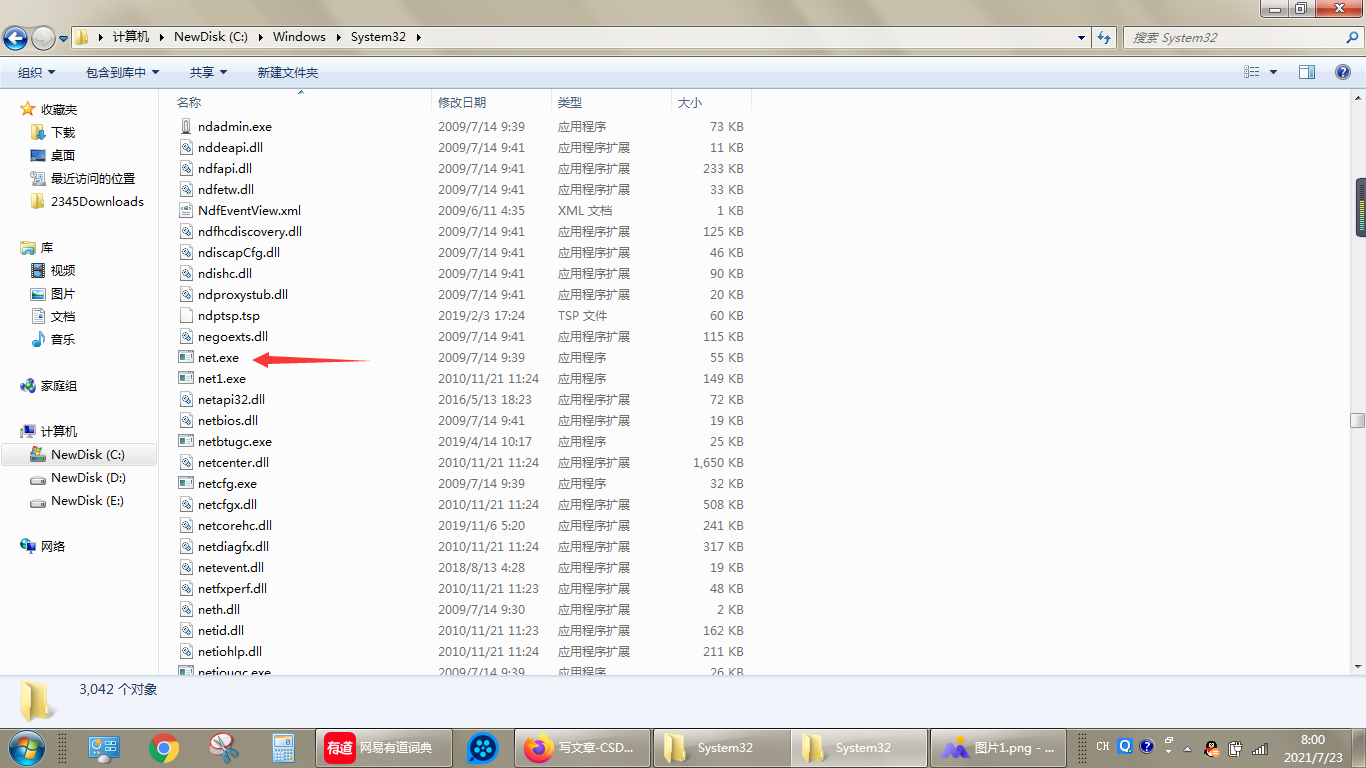This screenshot has width=1366, height=768.
Task: Click 计算机 in the address breadcrumb
Action: (x=130, y=37)
